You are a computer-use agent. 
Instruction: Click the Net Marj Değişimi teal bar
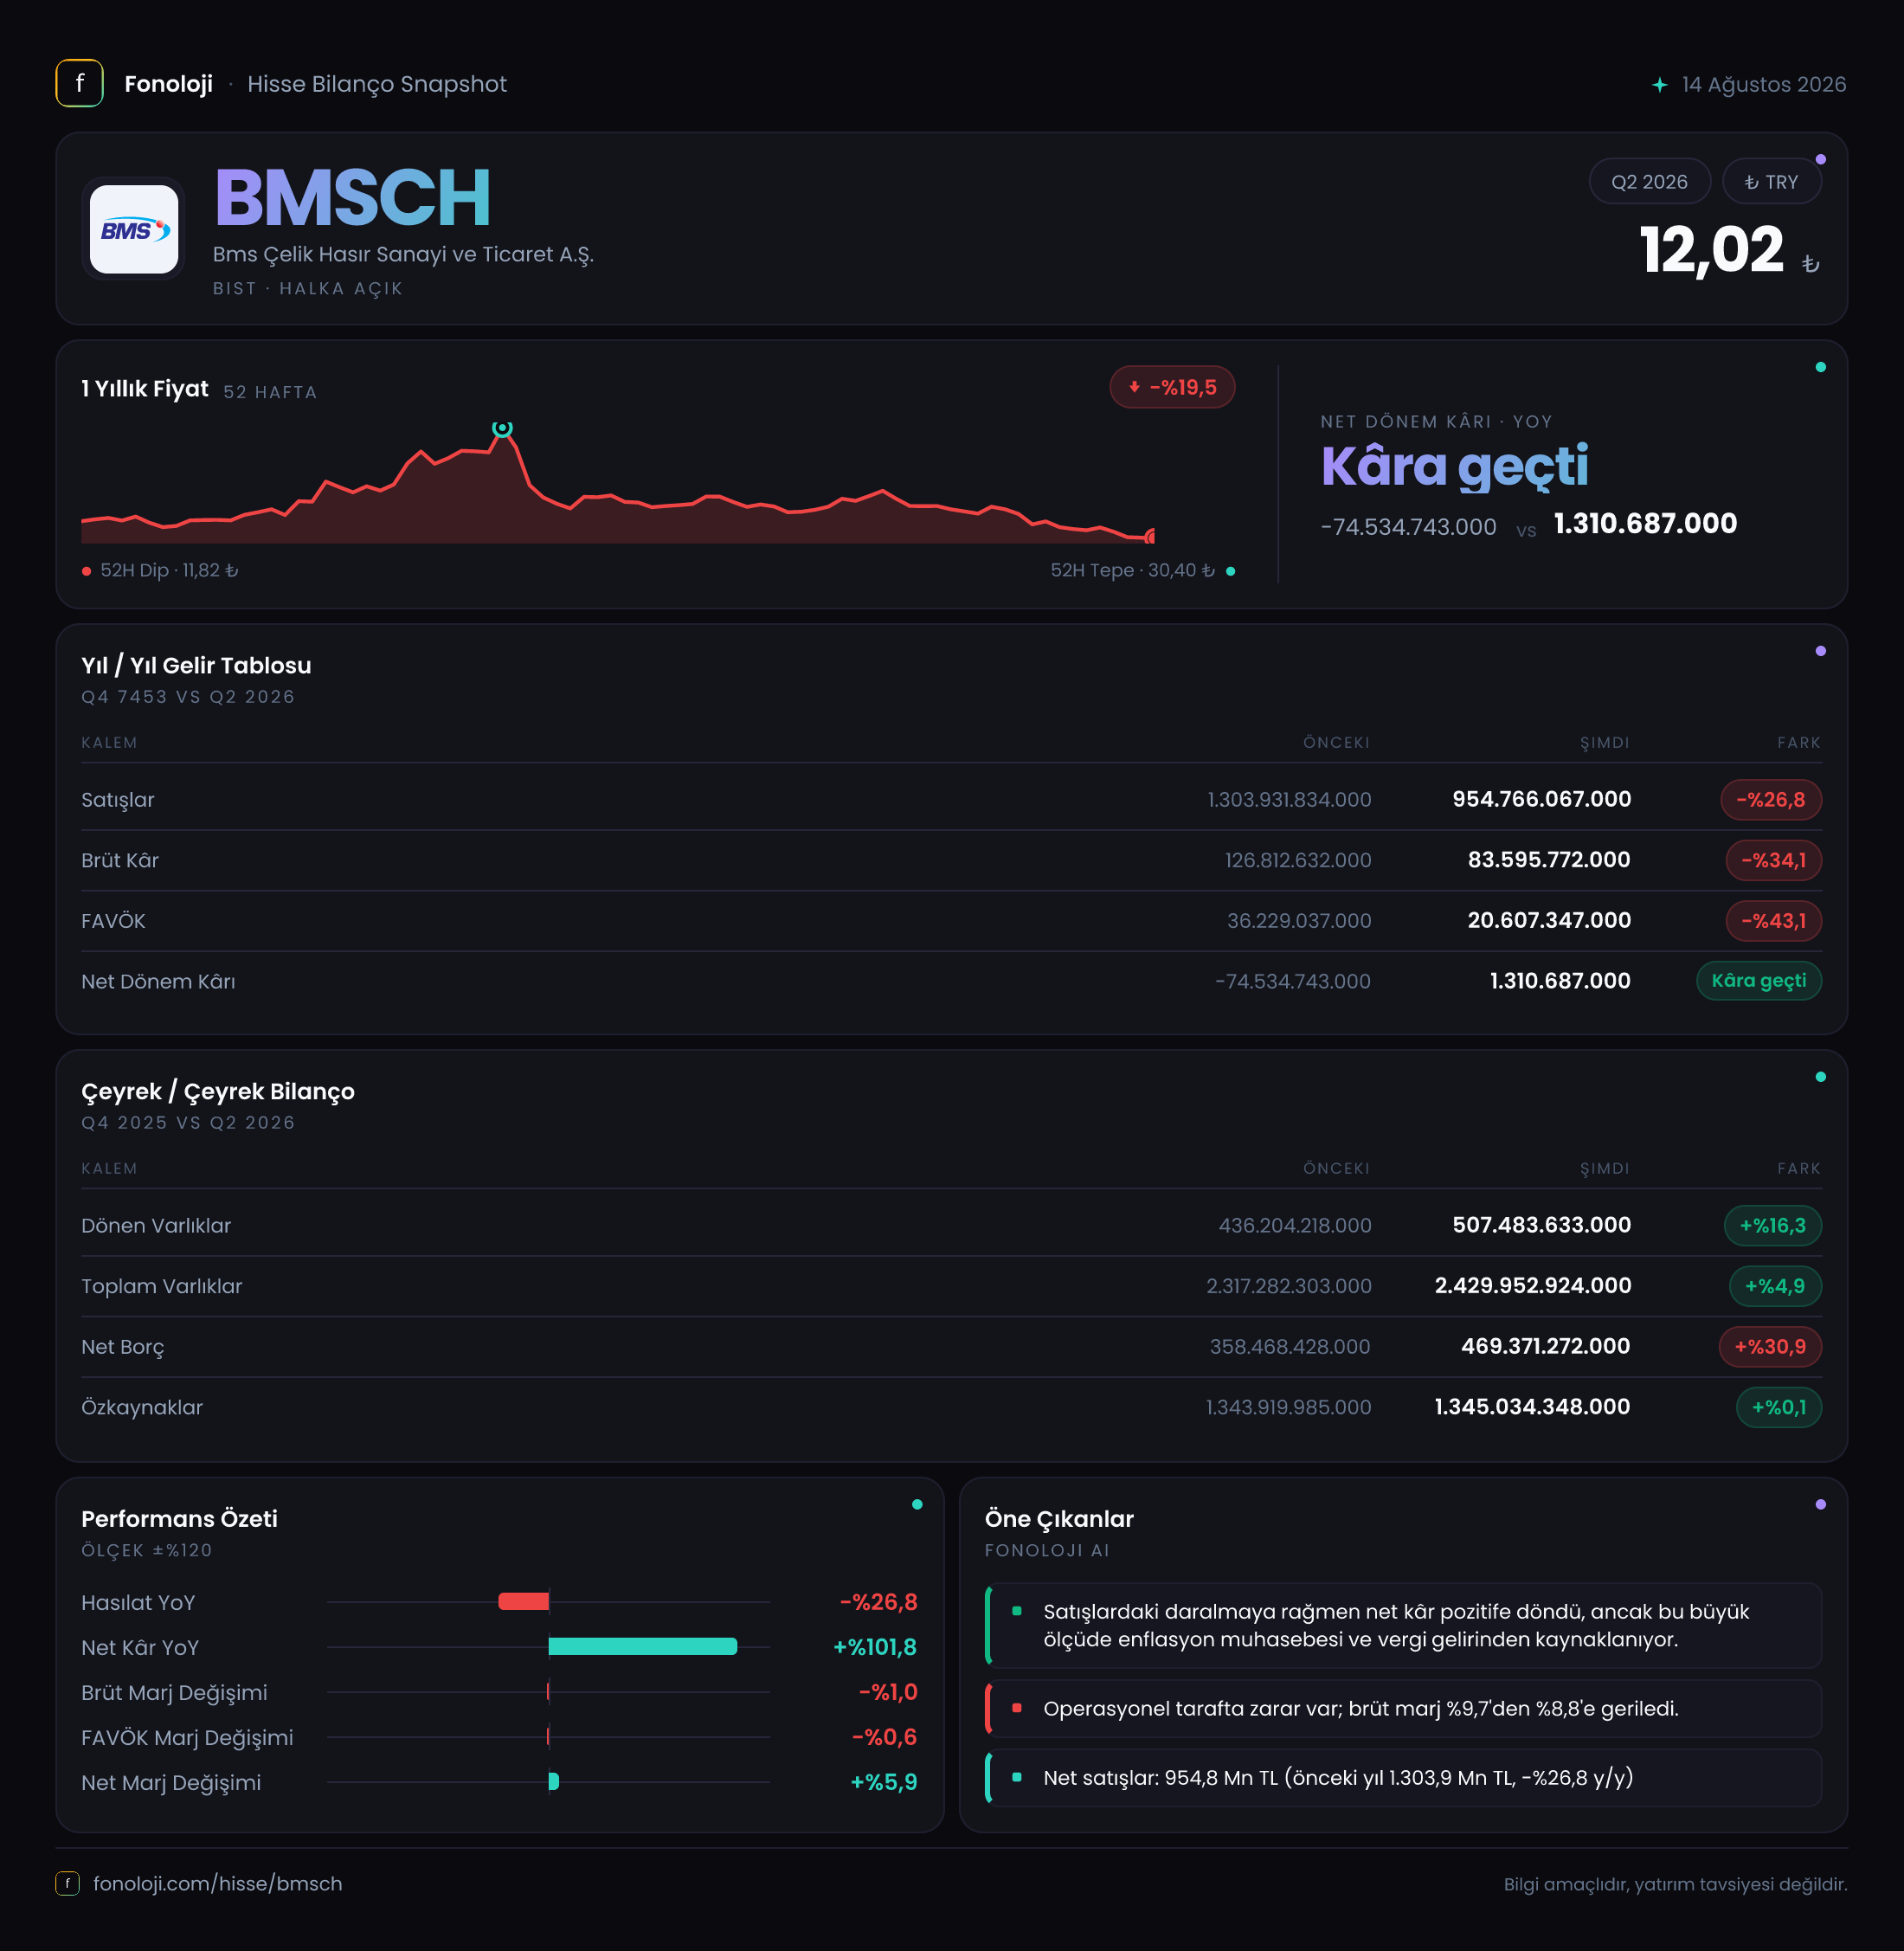(x=554, y=1782)
